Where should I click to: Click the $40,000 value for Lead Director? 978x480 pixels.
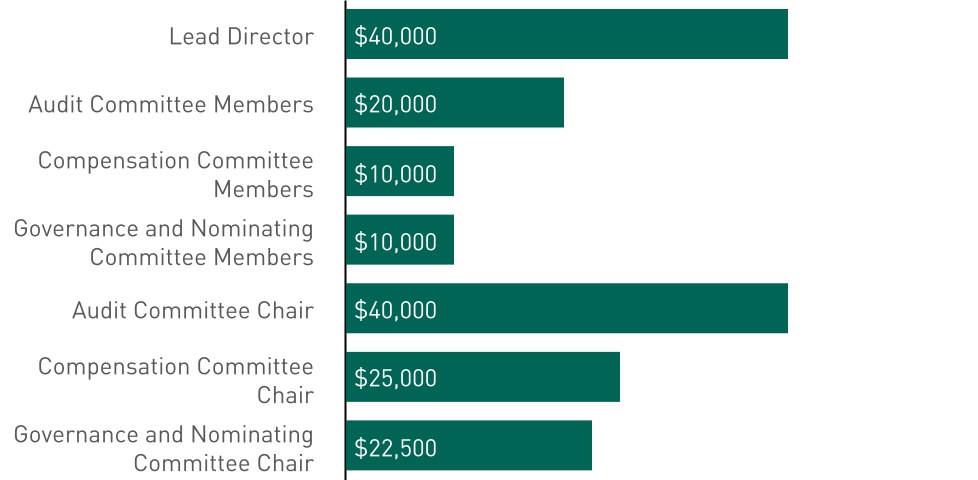396,36
